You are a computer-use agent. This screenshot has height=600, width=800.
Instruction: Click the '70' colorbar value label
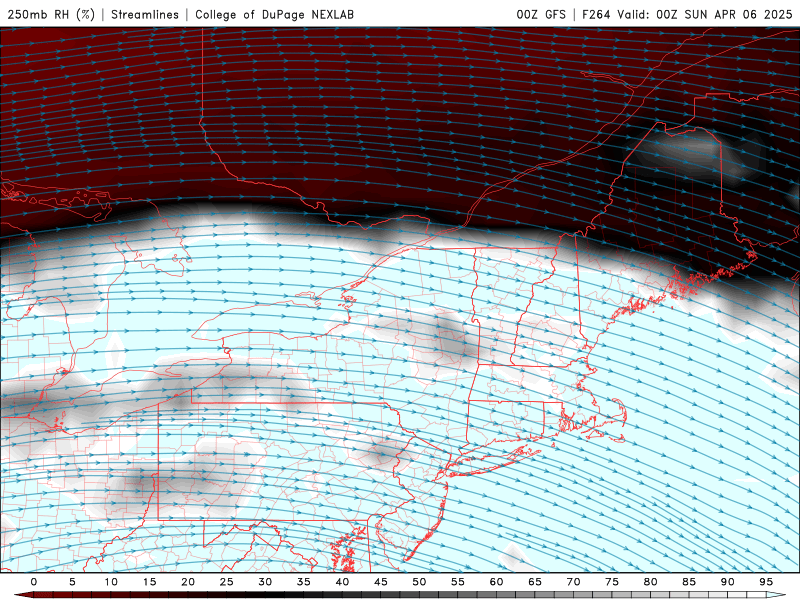(573, 582)
